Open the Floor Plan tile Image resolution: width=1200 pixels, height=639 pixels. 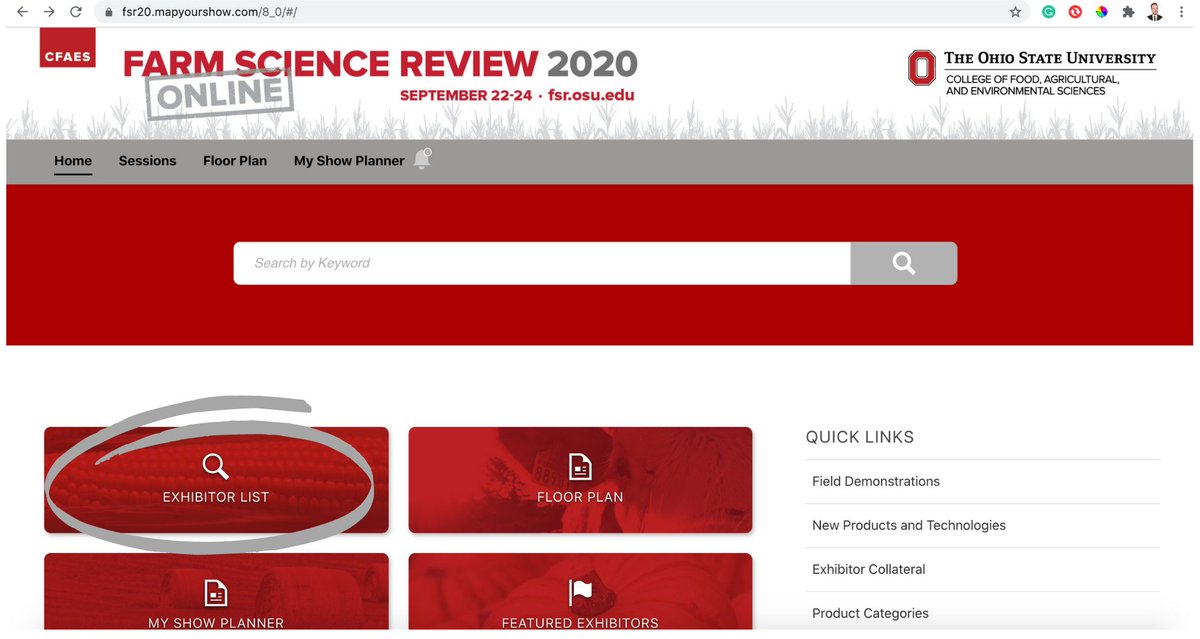pyautogui.click(x=580, y=480)
